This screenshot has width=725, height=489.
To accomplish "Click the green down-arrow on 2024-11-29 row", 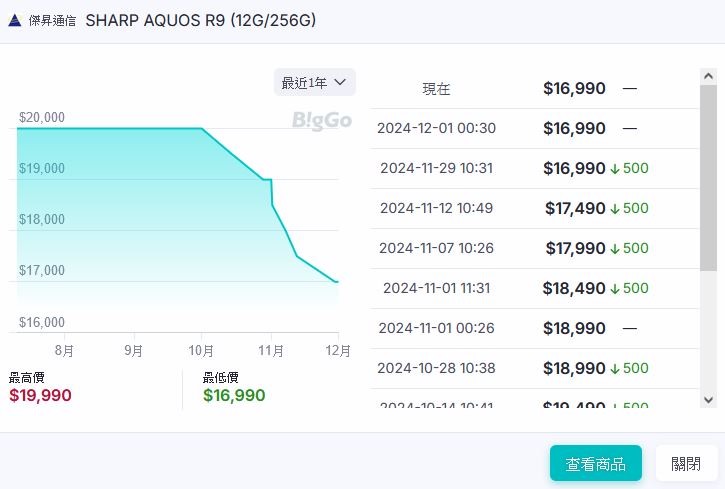I will pos(615,168).
